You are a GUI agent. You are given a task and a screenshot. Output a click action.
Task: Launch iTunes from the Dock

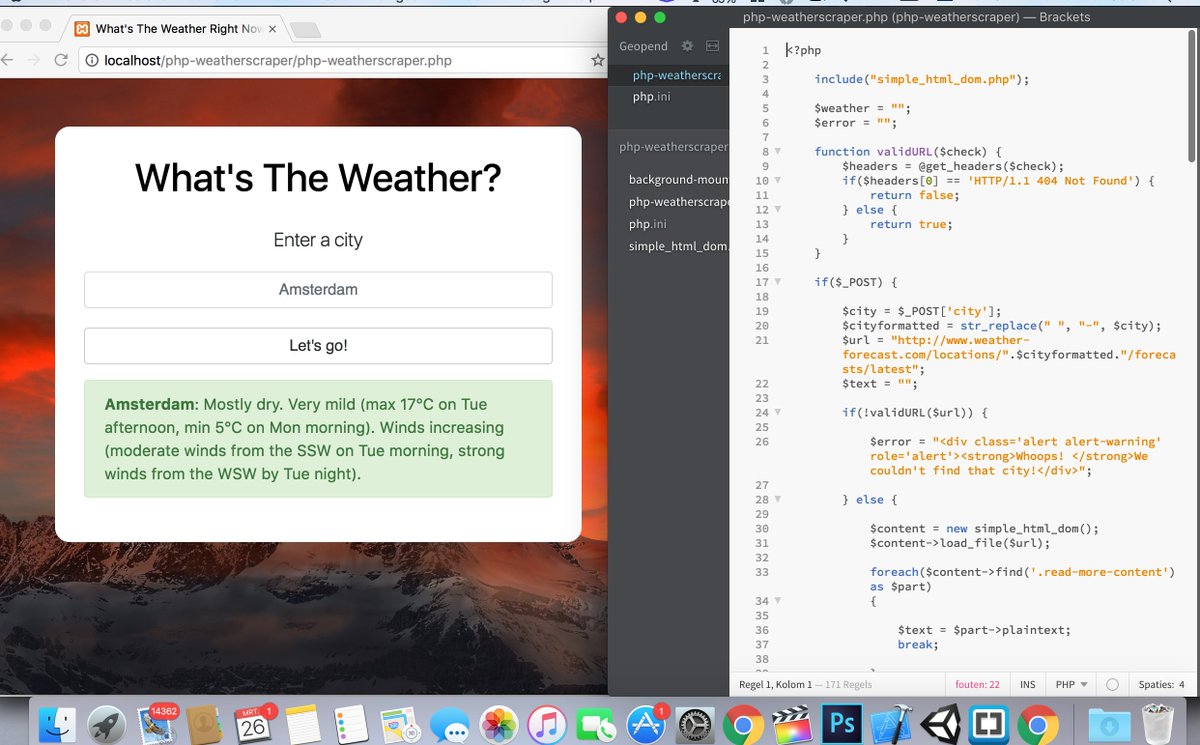[x=547, y=724]
